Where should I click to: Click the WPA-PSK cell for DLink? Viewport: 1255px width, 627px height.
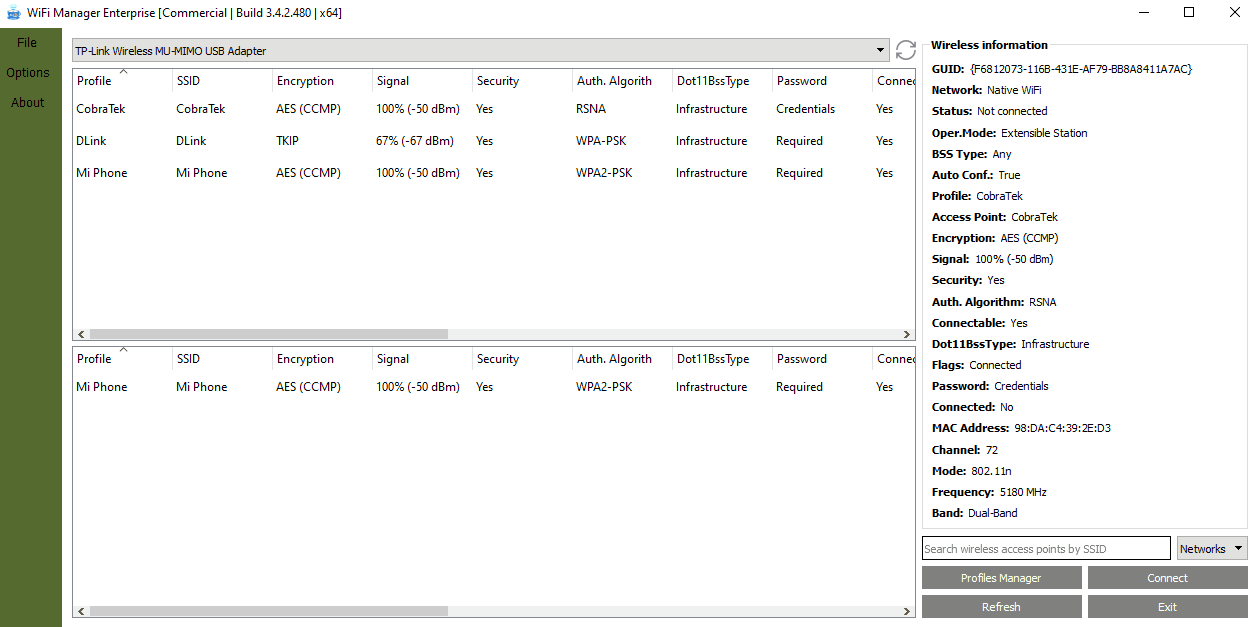(601, 141)
